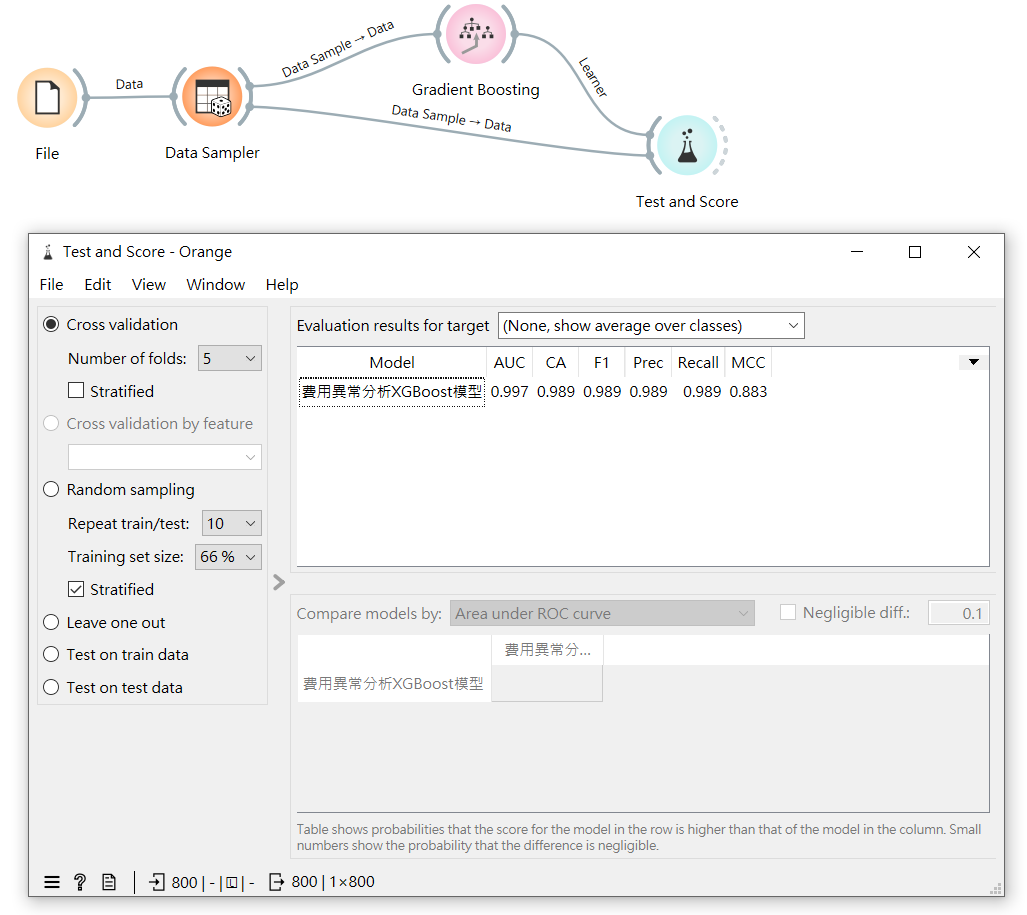
Task: Expand the evaluation target class dropdown
Action: (x=650, y=325)
